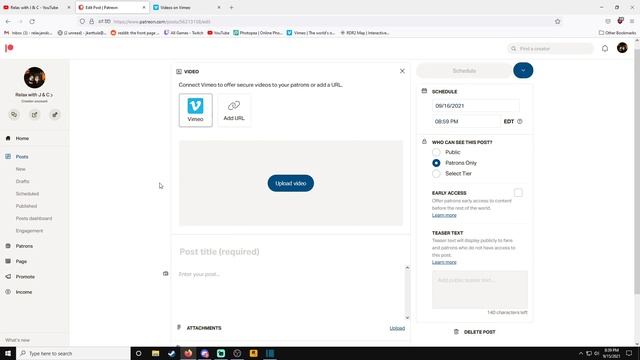
Task: Click the Post title field
Action: (292, 251)
